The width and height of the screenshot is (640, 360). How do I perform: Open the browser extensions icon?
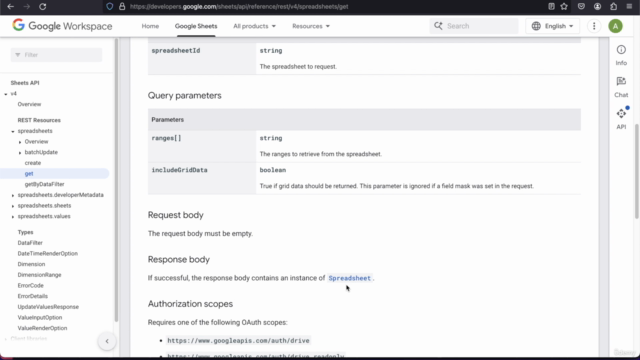[x=613, y=7]
